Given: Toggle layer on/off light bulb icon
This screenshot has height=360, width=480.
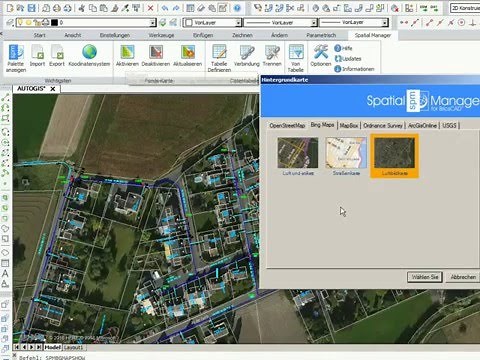Looking at the screenshot, I should [21, 22].
